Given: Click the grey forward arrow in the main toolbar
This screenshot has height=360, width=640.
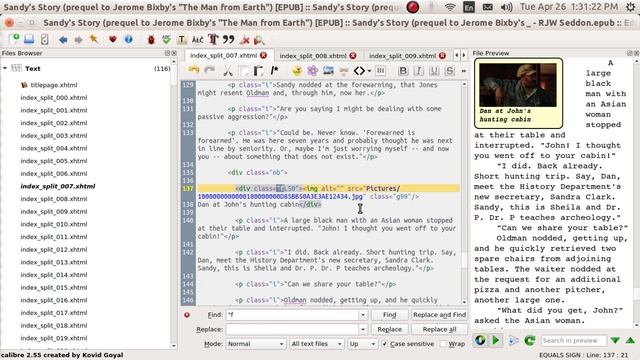Looking at the screenshot, I should coord(78,40).
